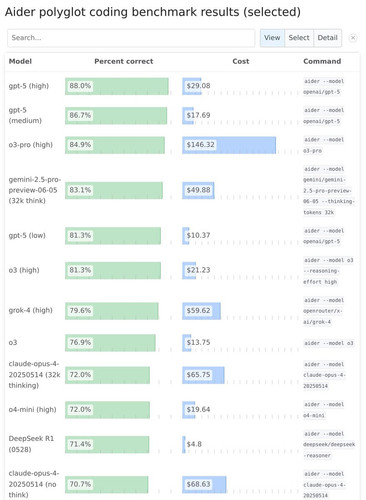Select the gpt-5 (high) row name
The image size is (366, 500).
pos(29,86)
